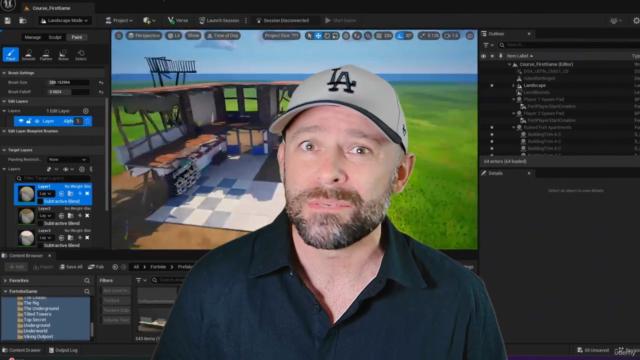Reset Brush Falloff to default arrow

101,92
